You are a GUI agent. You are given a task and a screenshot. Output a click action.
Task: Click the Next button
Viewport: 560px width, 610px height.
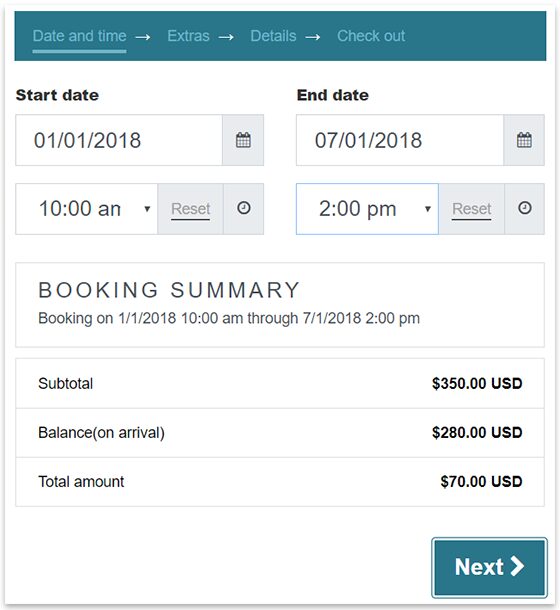click(x=490, y=567)
